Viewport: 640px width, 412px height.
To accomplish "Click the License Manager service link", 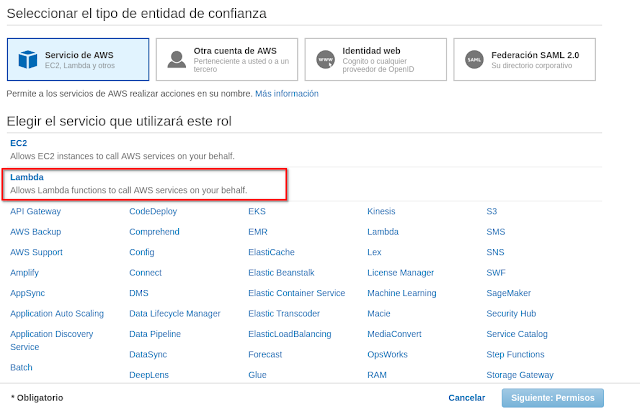I will click(x=400, y=273).
